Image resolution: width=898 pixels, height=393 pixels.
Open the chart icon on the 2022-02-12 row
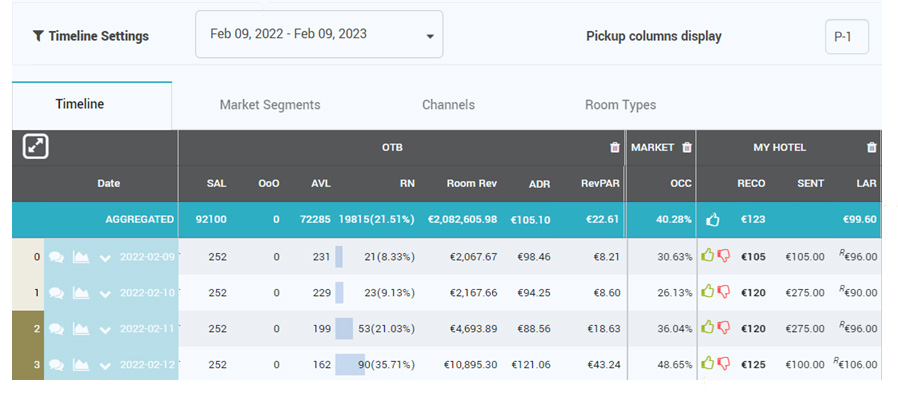coord(81,364)
